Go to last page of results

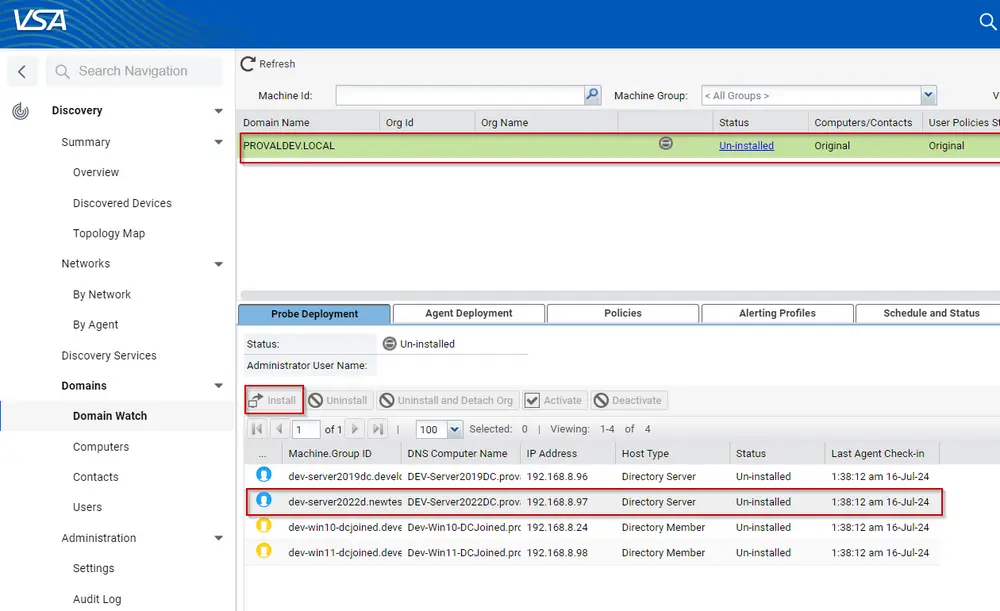coord(378,429)
